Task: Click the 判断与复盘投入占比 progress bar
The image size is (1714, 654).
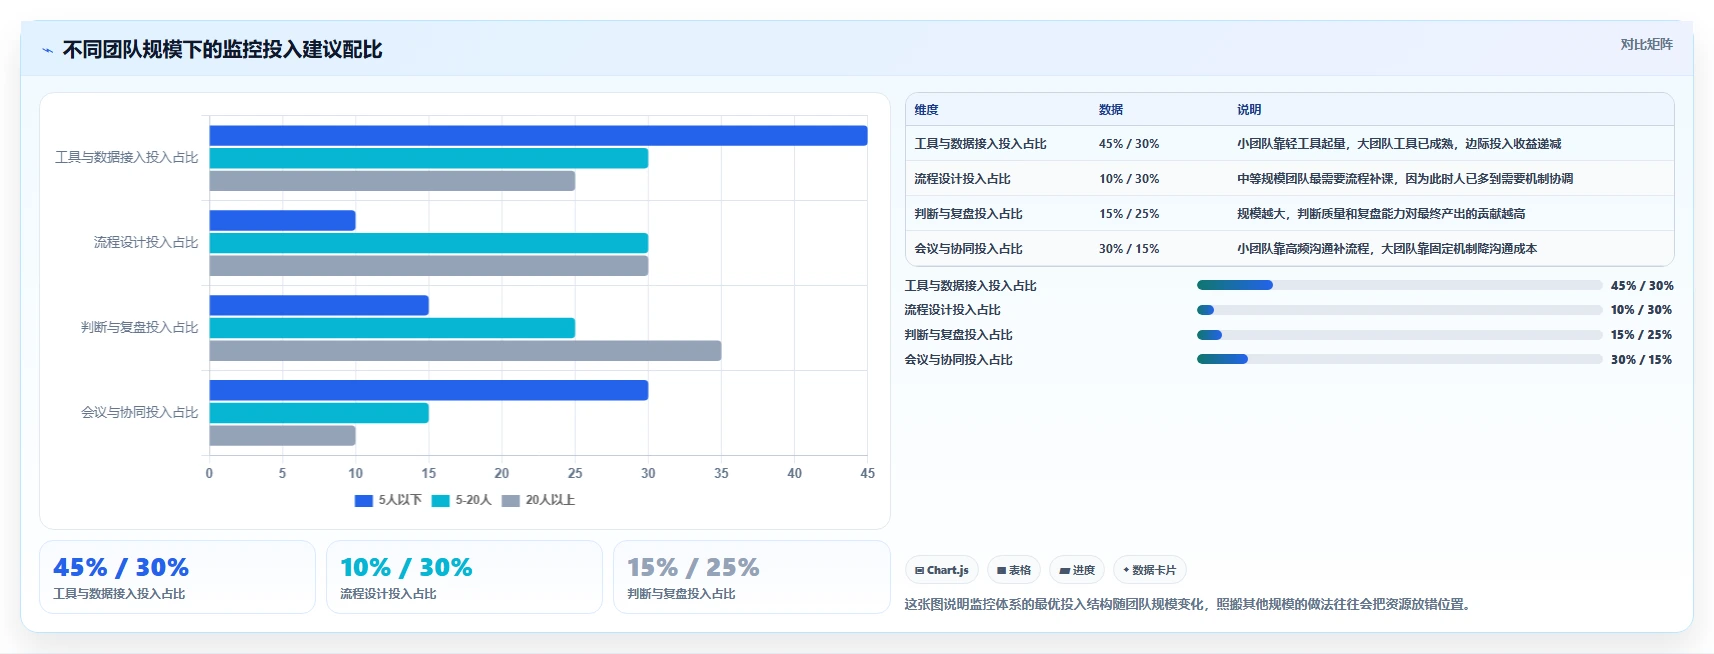Action: pos(1399,335)
